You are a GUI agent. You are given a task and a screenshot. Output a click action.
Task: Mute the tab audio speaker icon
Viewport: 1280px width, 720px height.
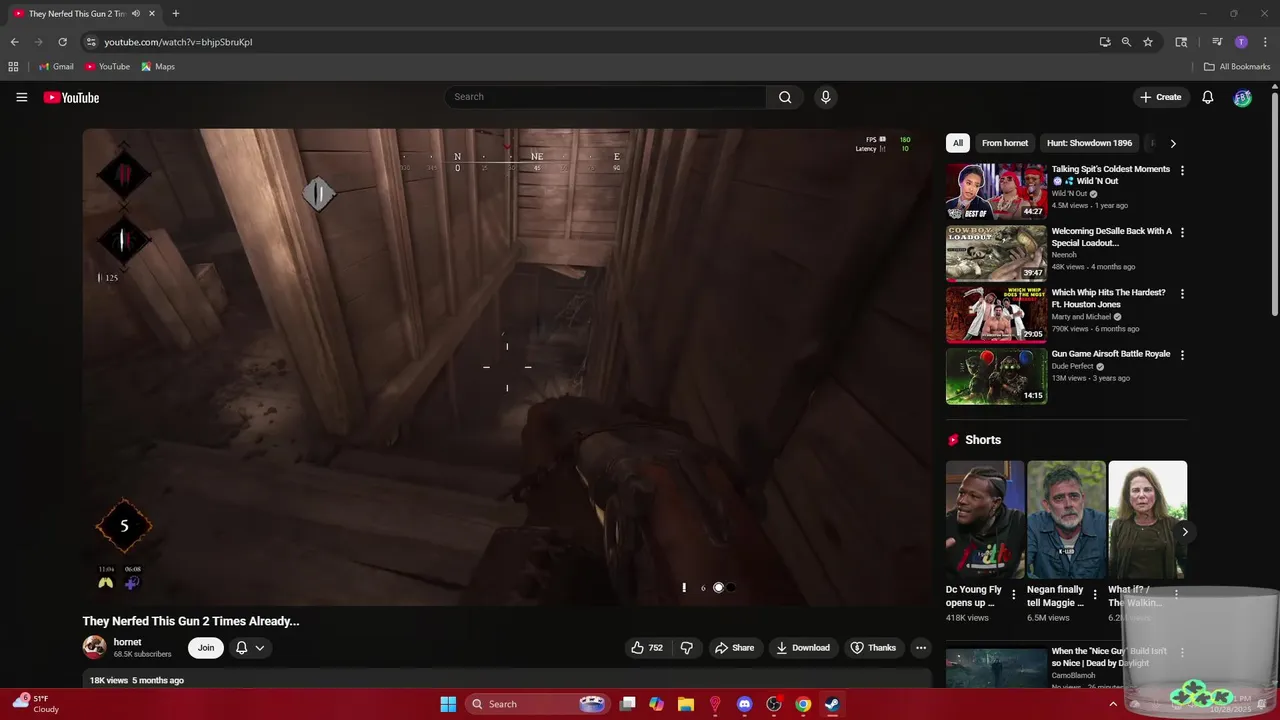point(136,14)
